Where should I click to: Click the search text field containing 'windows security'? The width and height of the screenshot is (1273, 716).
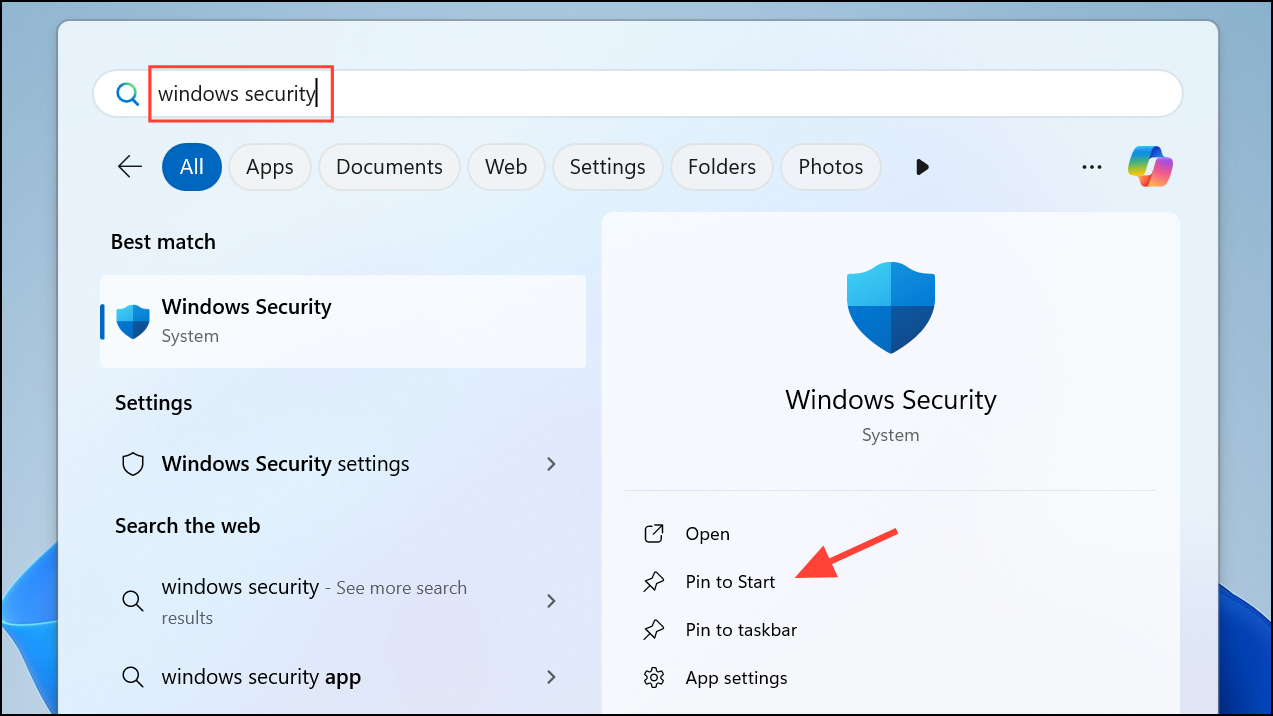tap(638, 94)
